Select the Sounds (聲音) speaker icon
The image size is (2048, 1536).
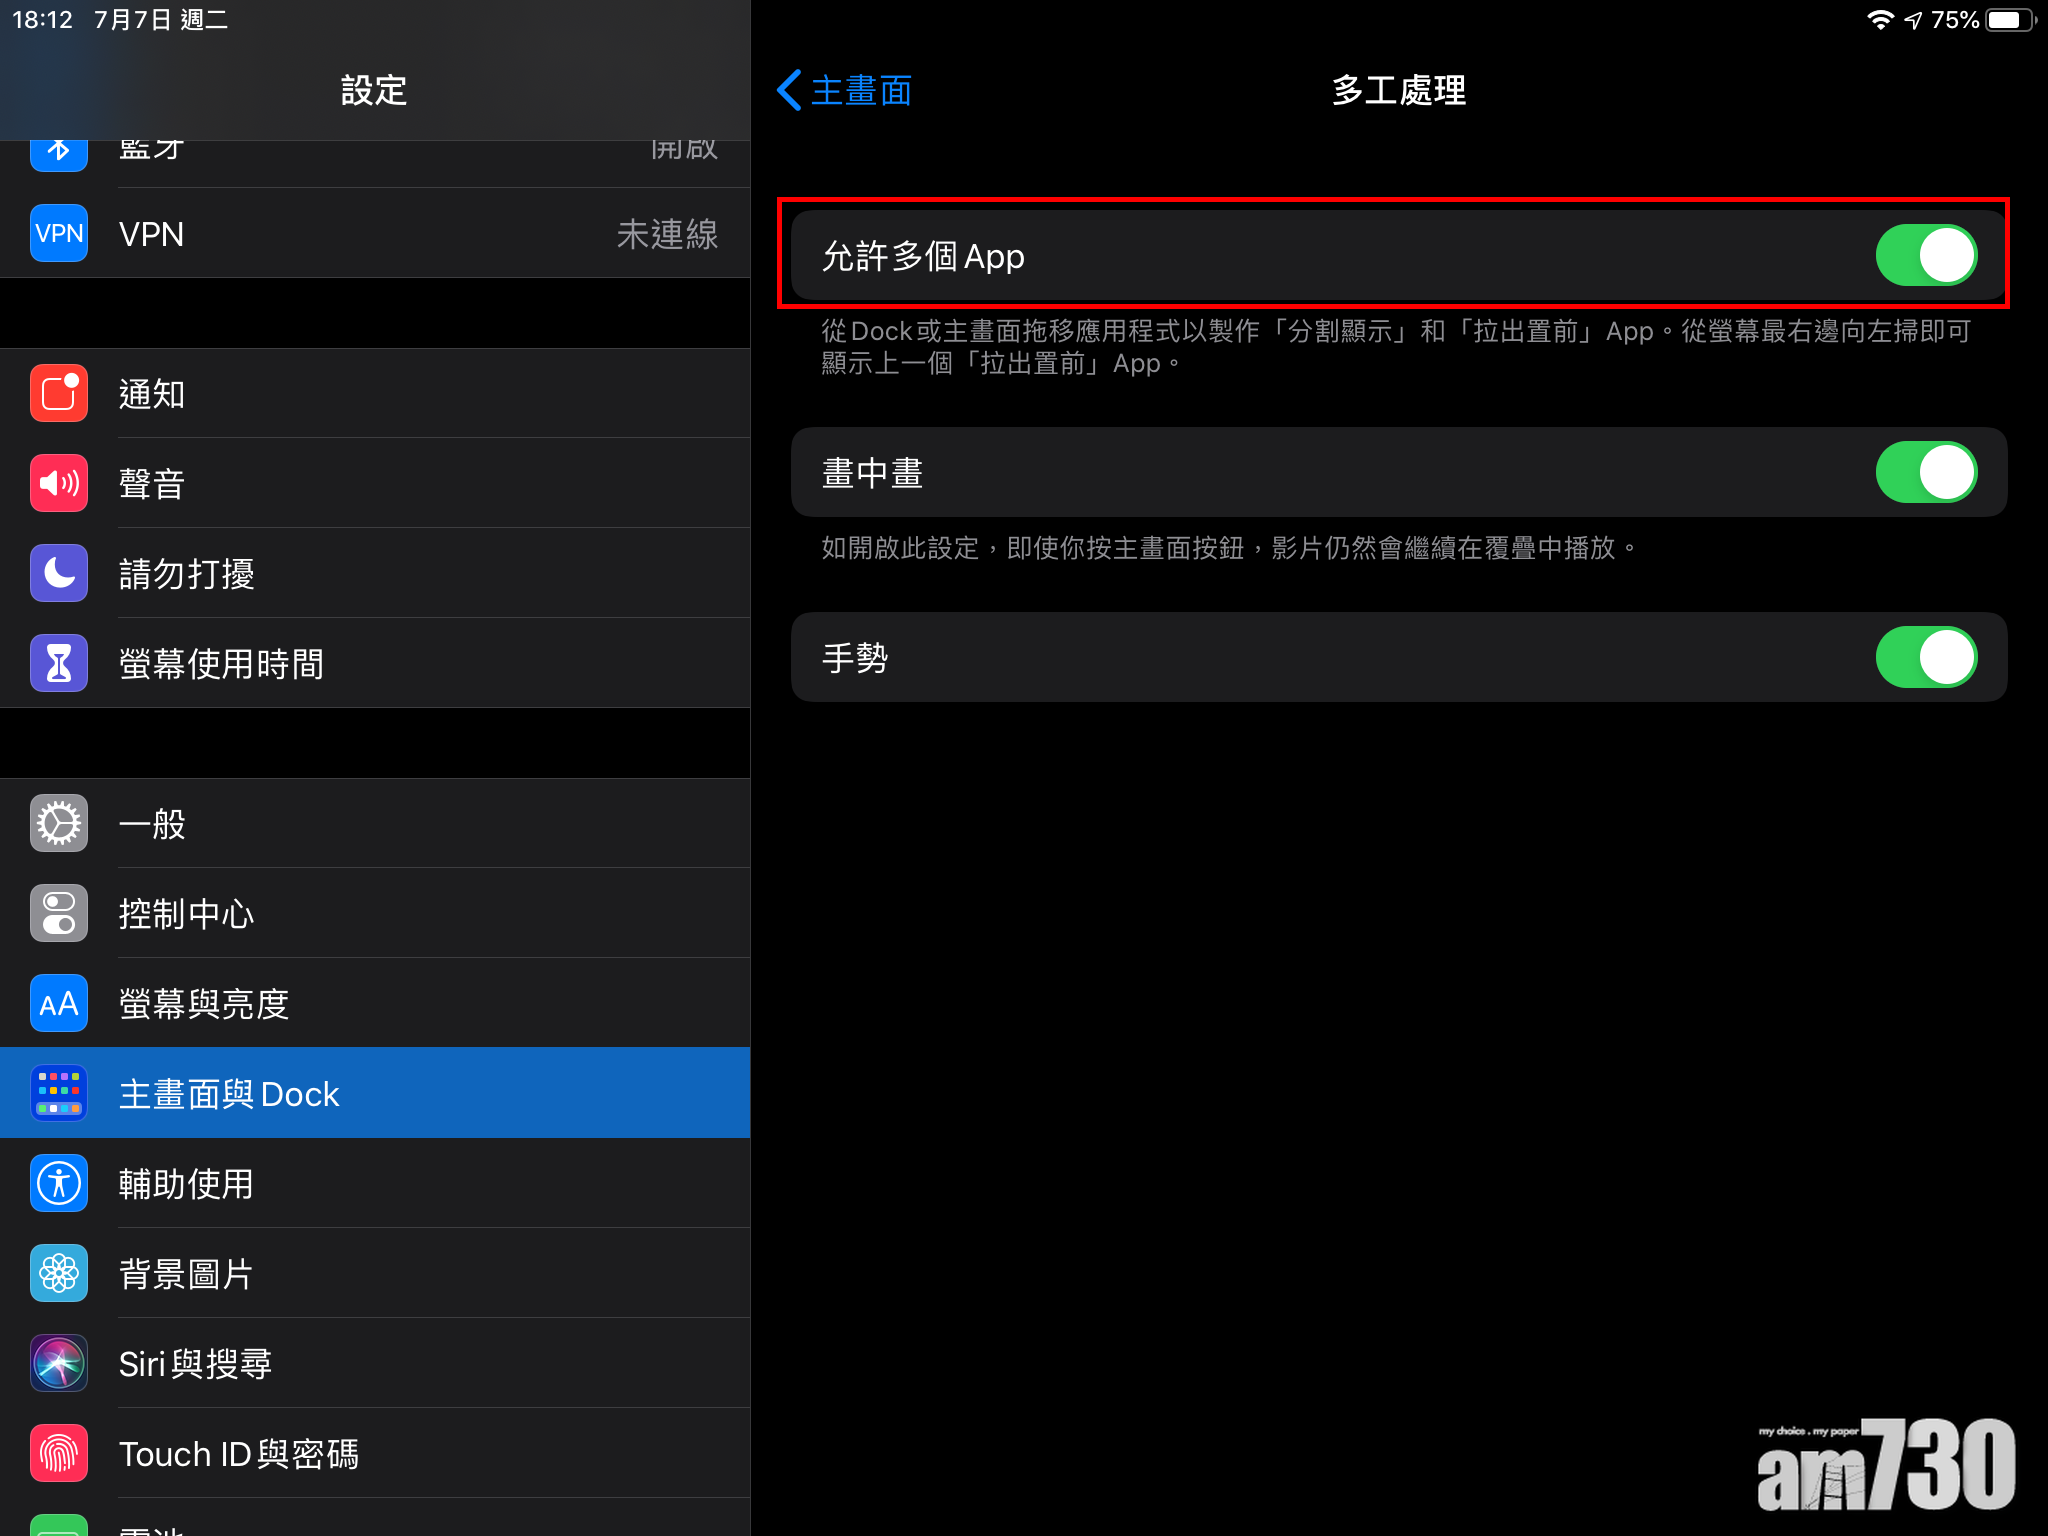coord(59,483)
